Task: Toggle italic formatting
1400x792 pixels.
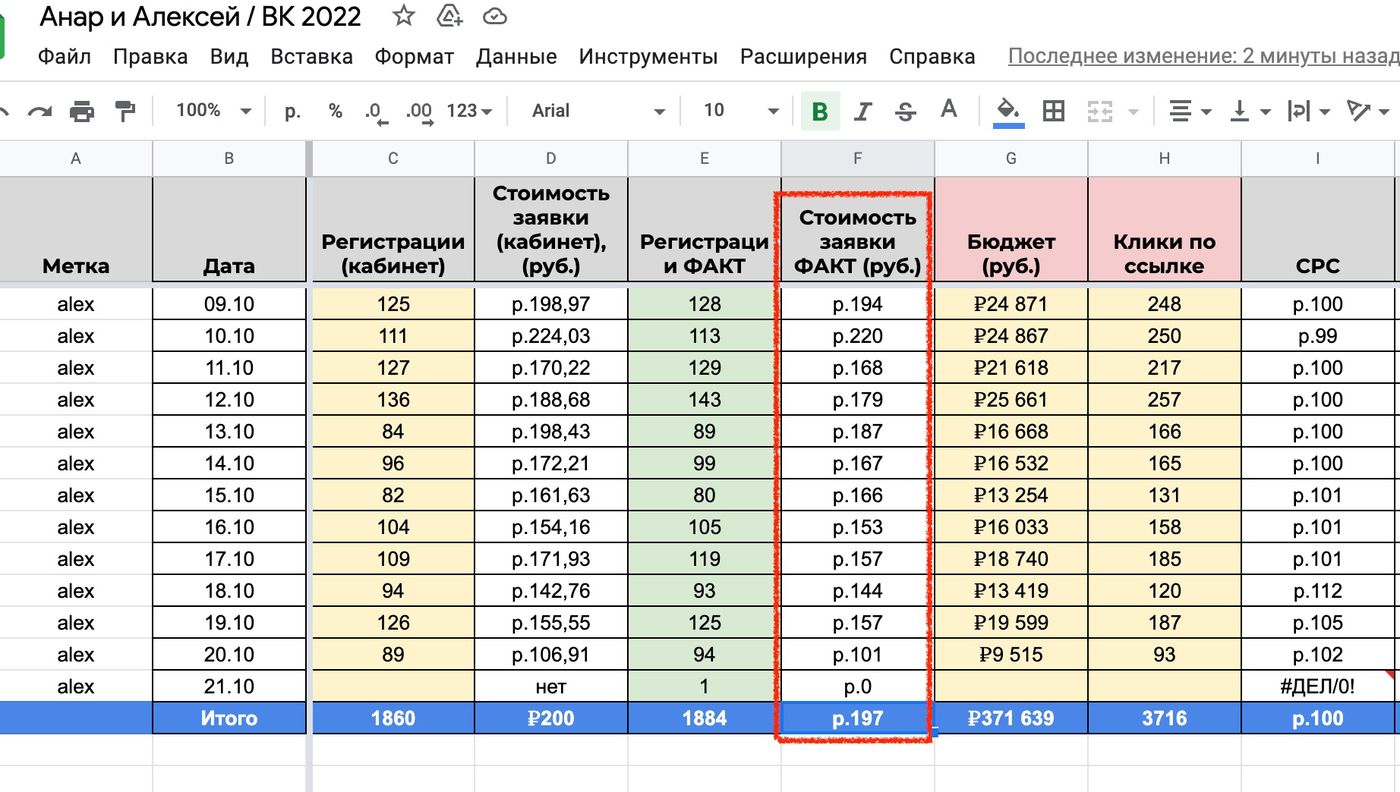Action: 862,111
